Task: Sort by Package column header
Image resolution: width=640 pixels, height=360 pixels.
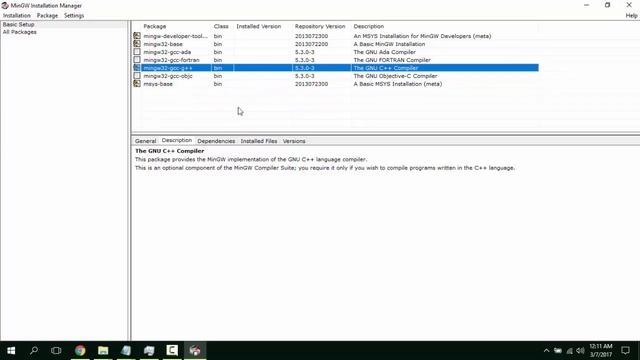Action: [155, 26]
